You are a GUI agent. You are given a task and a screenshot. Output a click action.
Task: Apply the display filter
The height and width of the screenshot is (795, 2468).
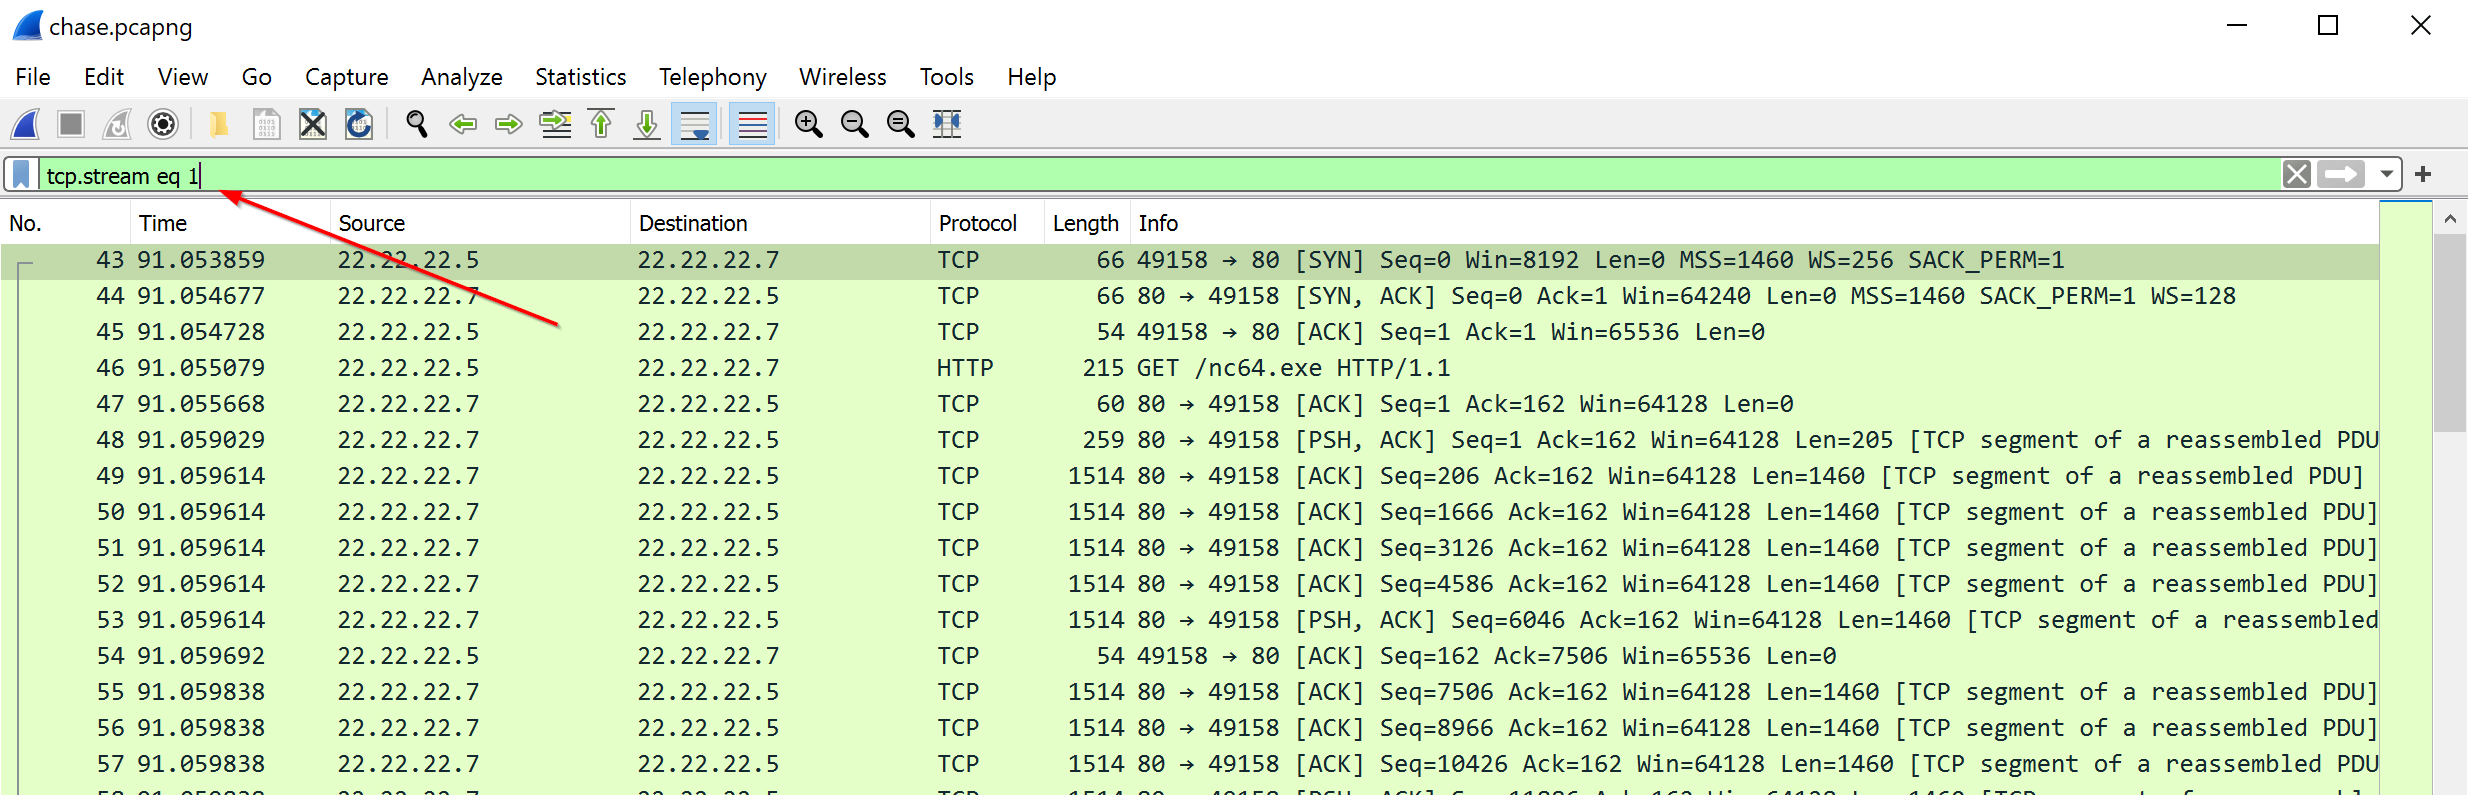(x=2342, y=175)
